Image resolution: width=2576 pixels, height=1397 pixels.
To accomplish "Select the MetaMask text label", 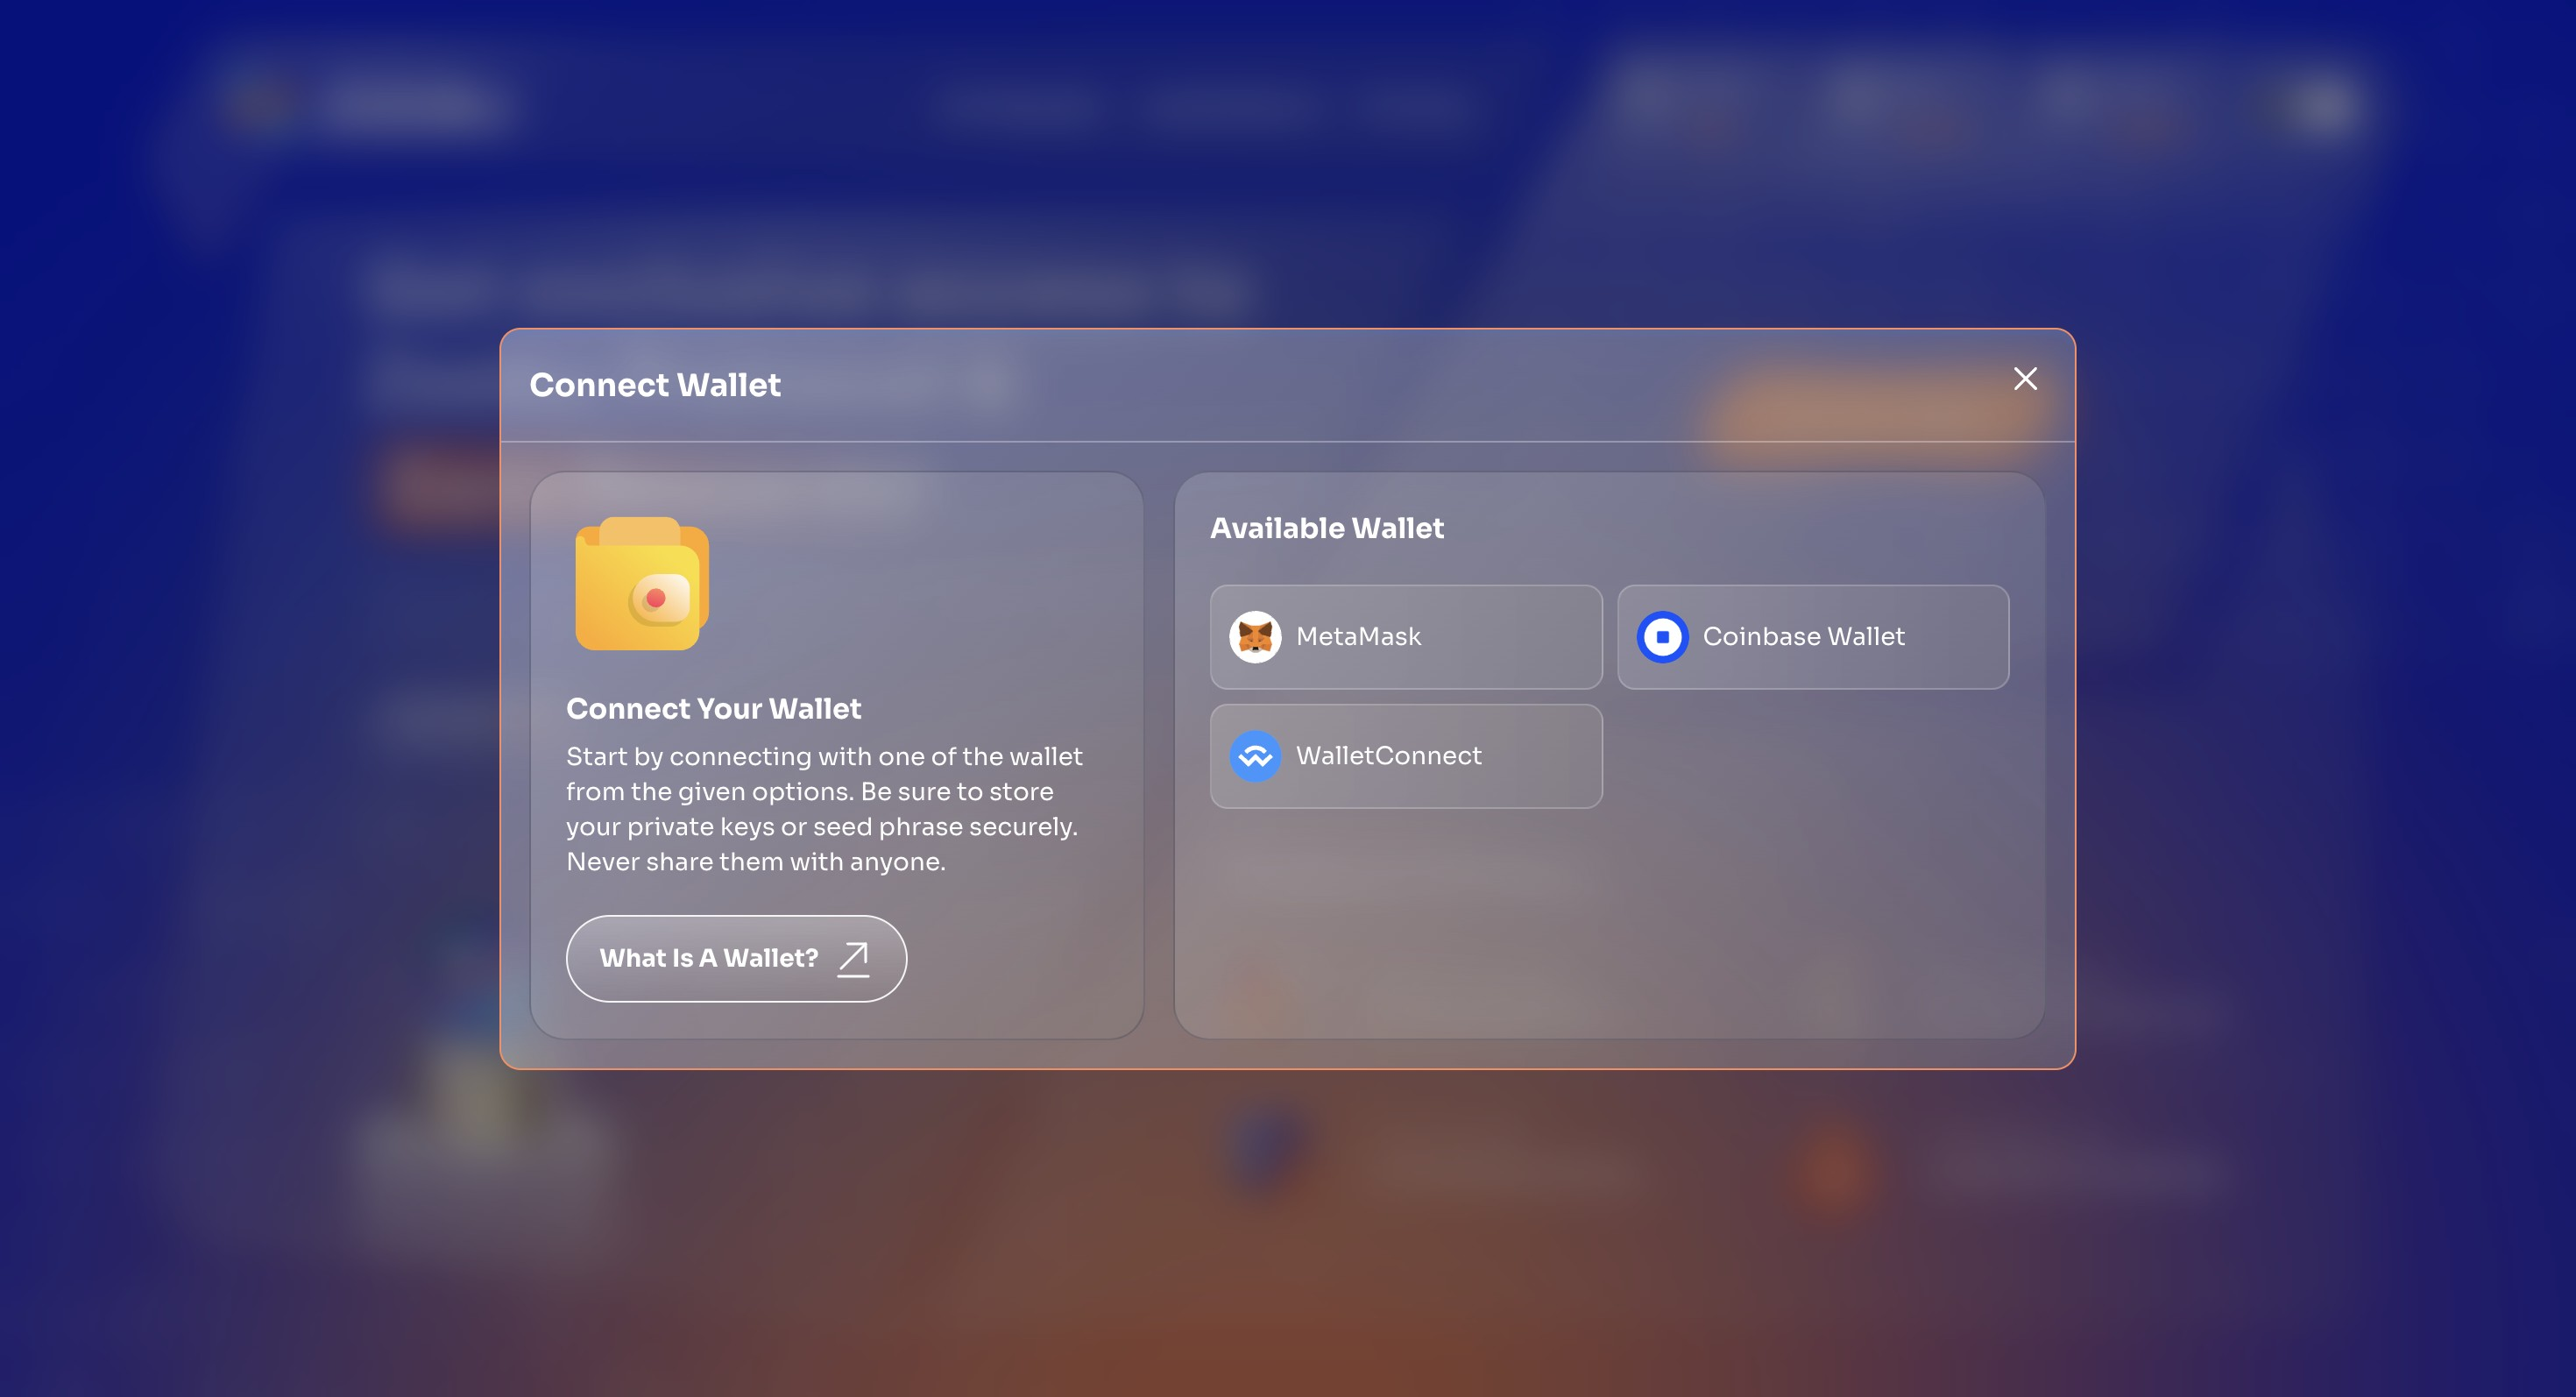I will pyautogui.click(x=1358, y=637).
